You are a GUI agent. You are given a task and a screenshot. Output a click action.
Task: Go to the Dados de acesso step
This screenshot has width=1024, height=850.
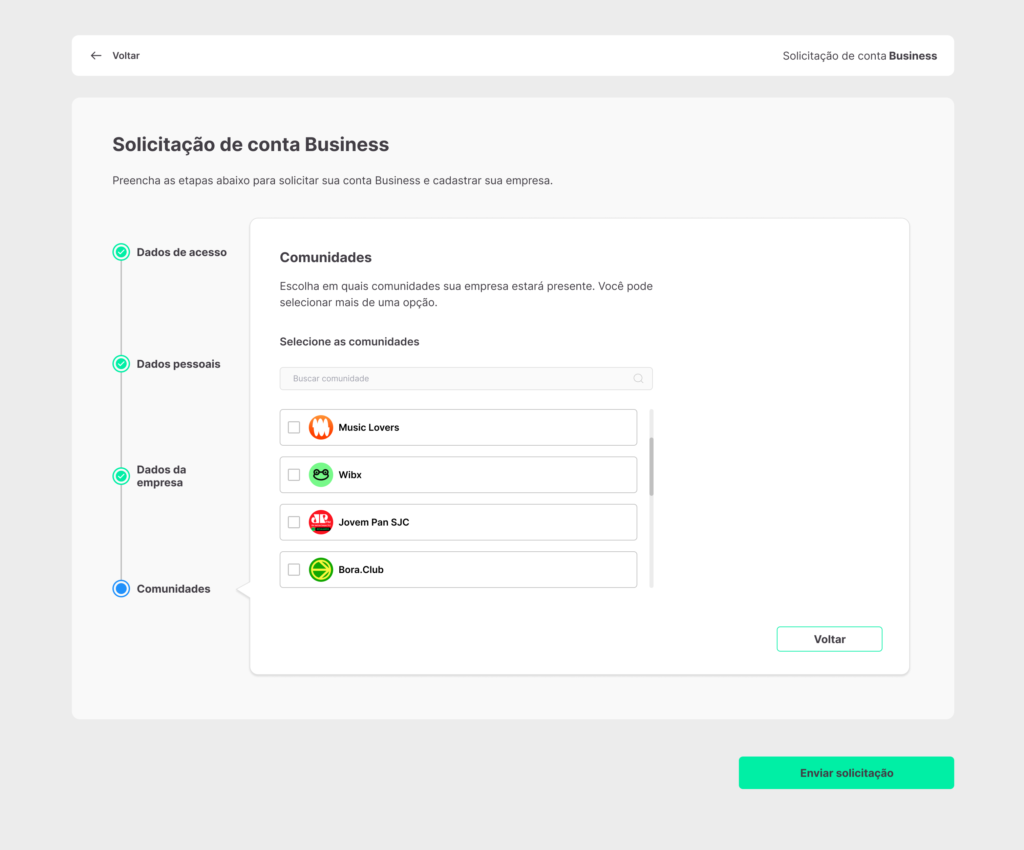(x=182, y=252)
